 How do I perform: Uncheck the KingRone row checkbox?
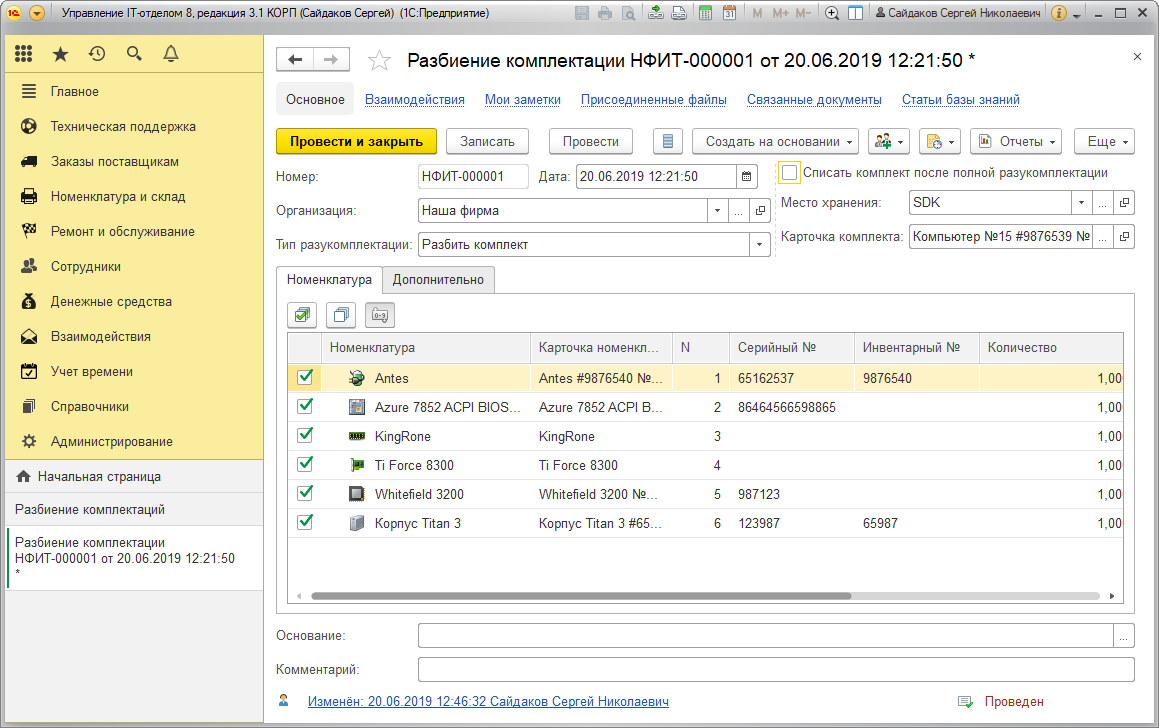coord(305,435)
